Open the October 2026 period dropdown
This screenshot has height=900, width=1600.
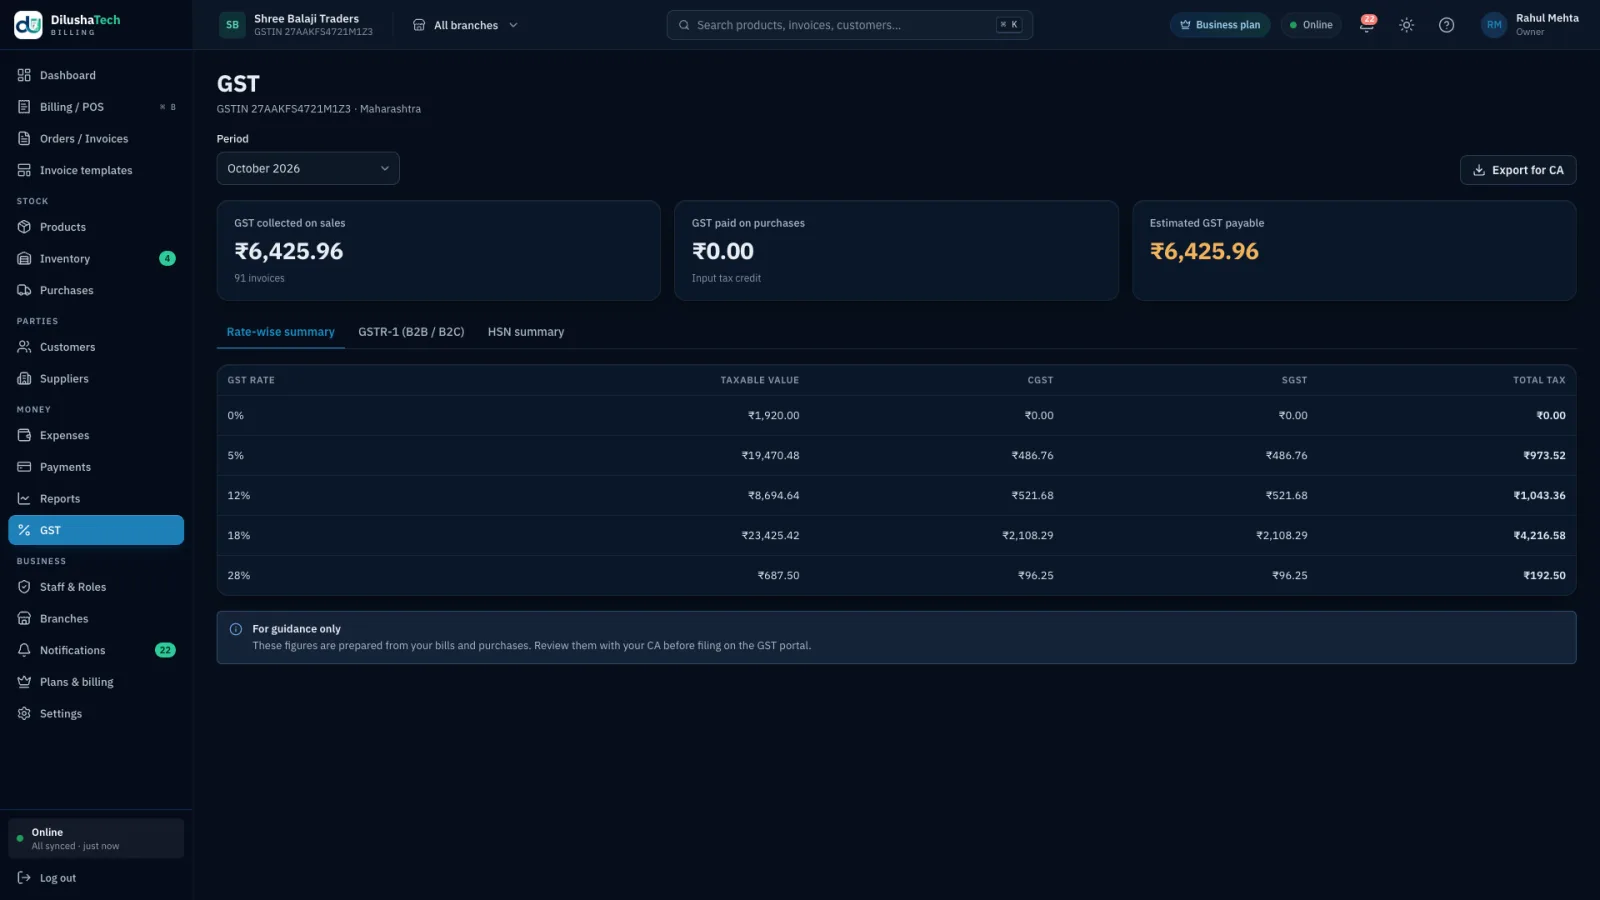(x=308, y=168)
